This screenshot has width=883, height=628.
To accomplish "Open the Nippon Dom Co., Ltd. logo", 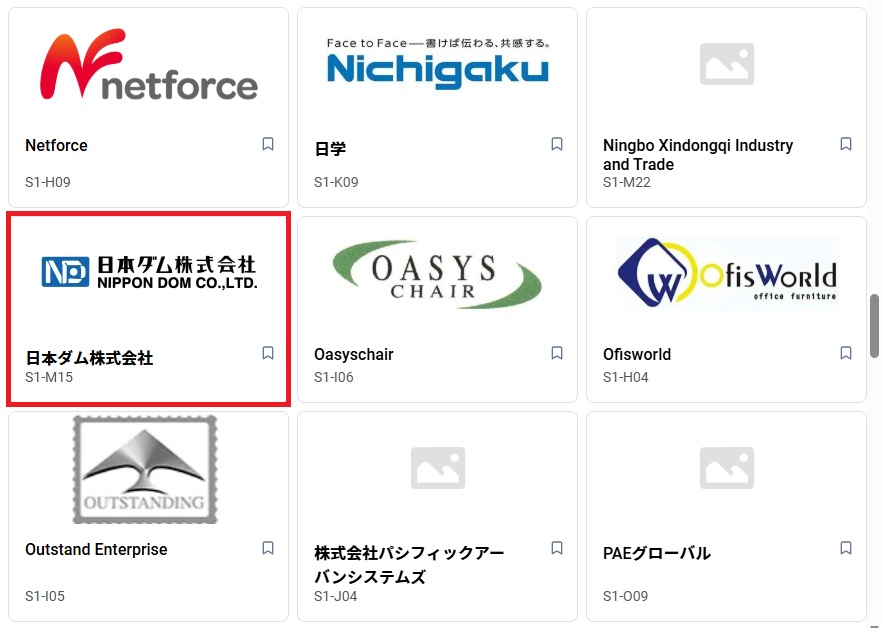I will 148,271.
